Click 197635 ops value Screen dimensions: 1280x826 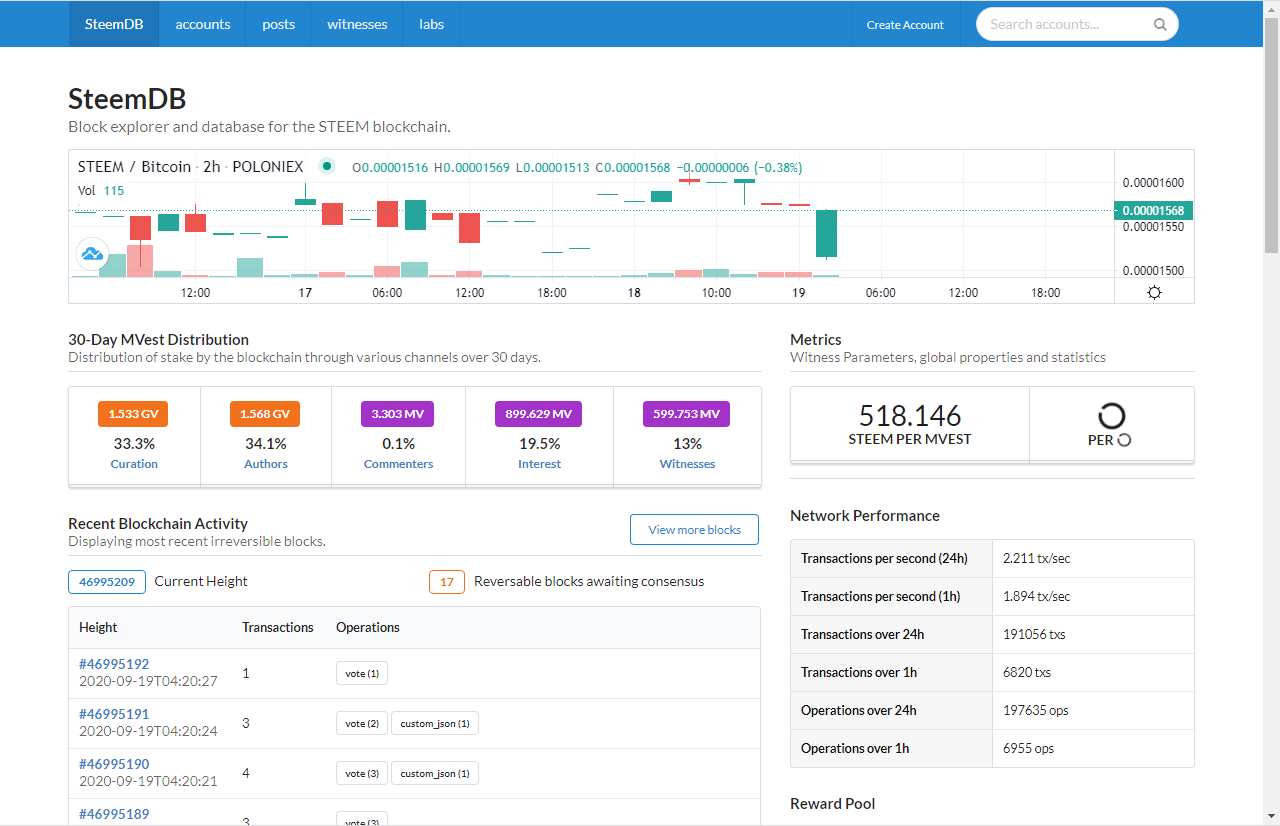[x=1036, y=710]
